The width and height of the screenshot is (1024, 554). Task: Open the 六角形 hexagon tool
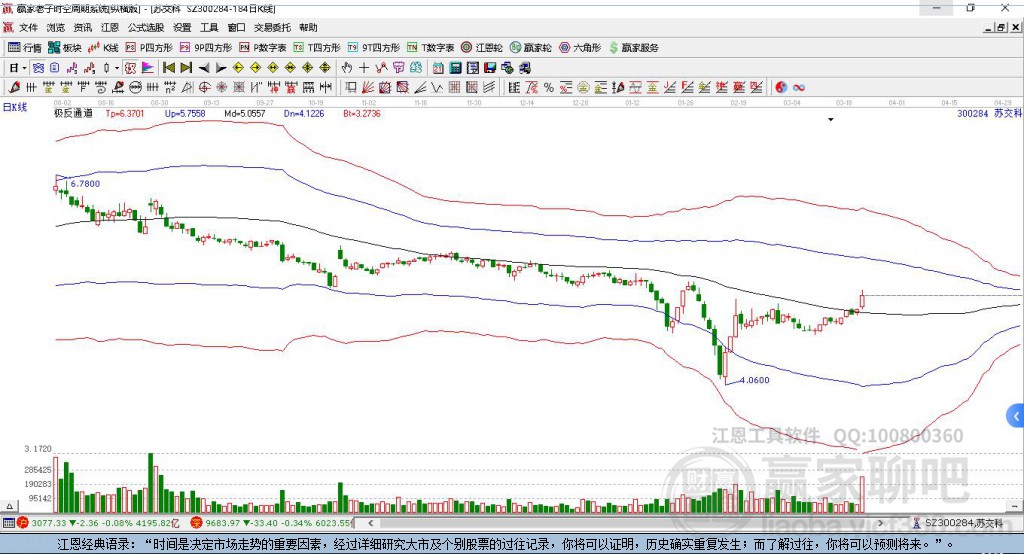(x=580, y=48)
